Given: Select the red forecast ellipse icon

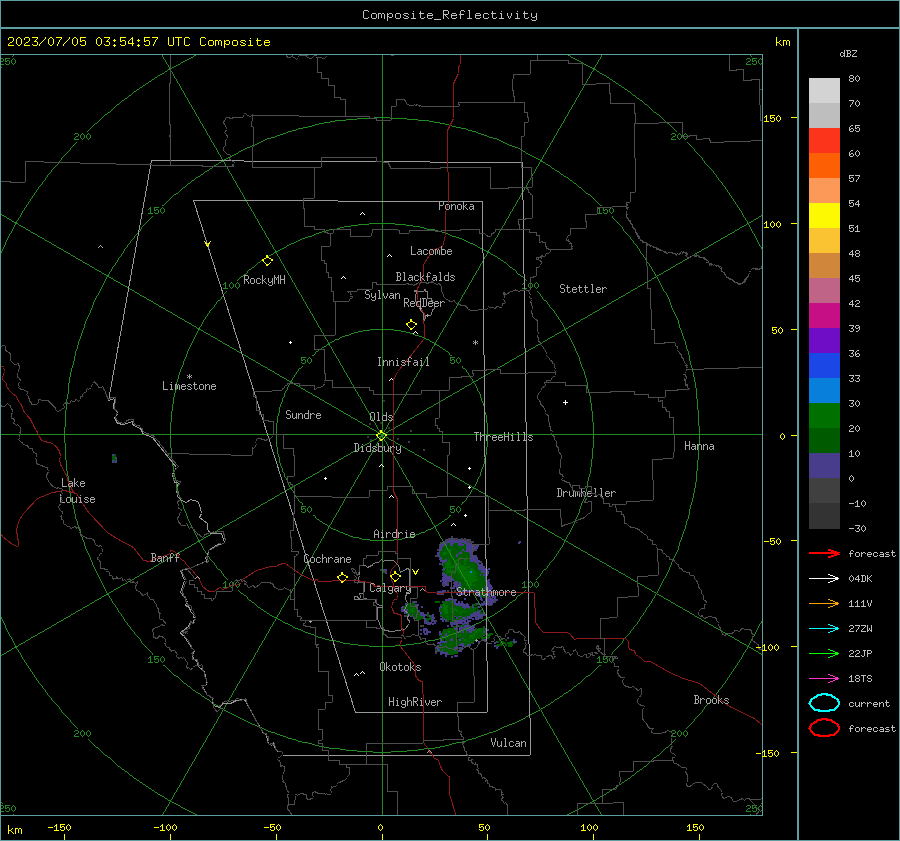Looking at the screenshot, I should coord(824,728).
